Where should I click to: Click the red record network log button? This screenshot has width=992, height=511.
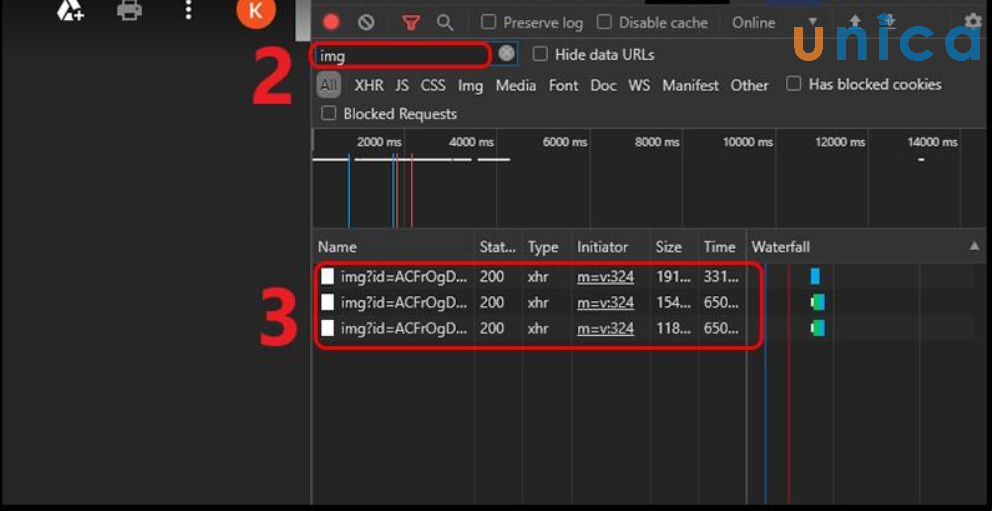point(331,23)
